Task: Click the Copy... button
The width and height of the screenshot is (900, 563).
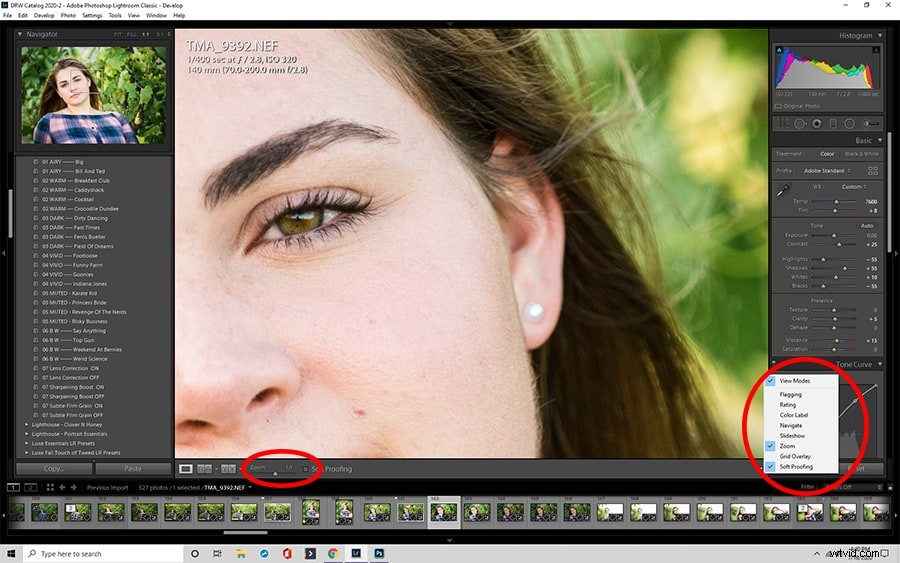Action: 54,469
